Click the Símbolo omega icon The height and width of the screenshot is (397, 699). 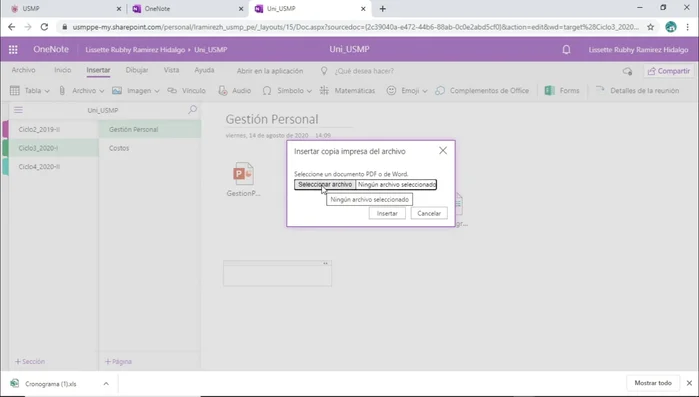pyautogui.click(x=267, y=90)
